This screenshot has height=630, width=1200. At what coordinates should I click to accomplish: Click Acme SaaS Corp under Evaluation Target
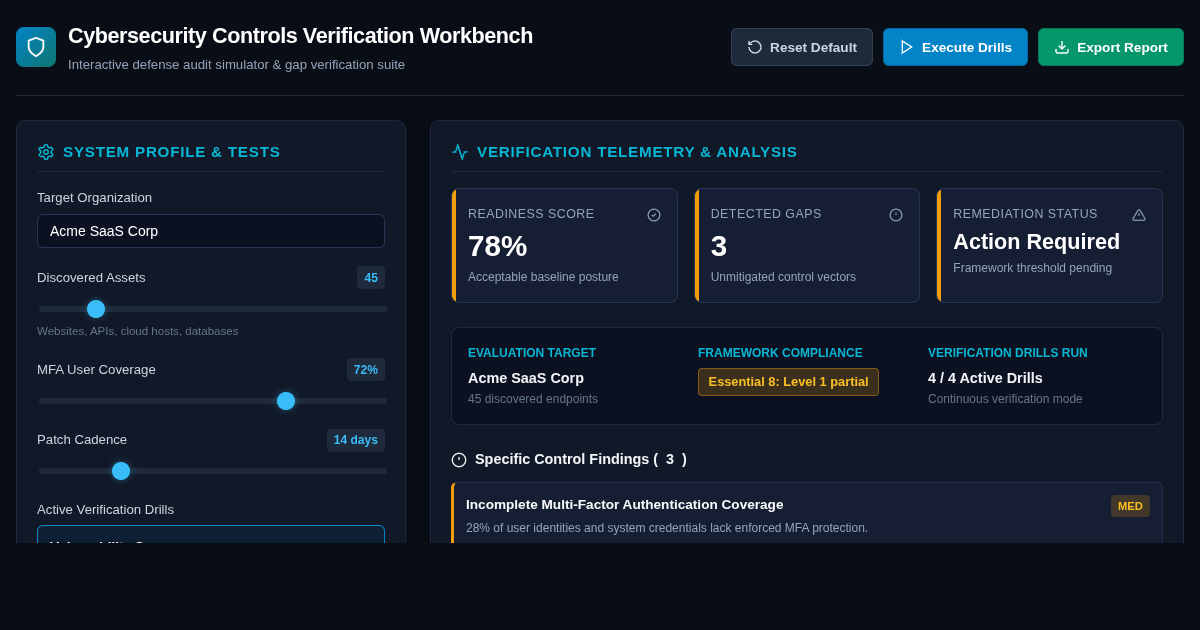click(526, 378)
